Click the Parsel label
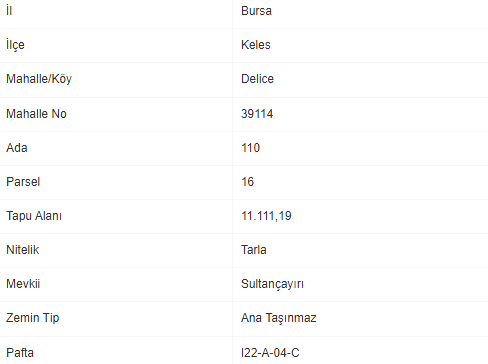The image size is (488, 364). coord(23,182)
